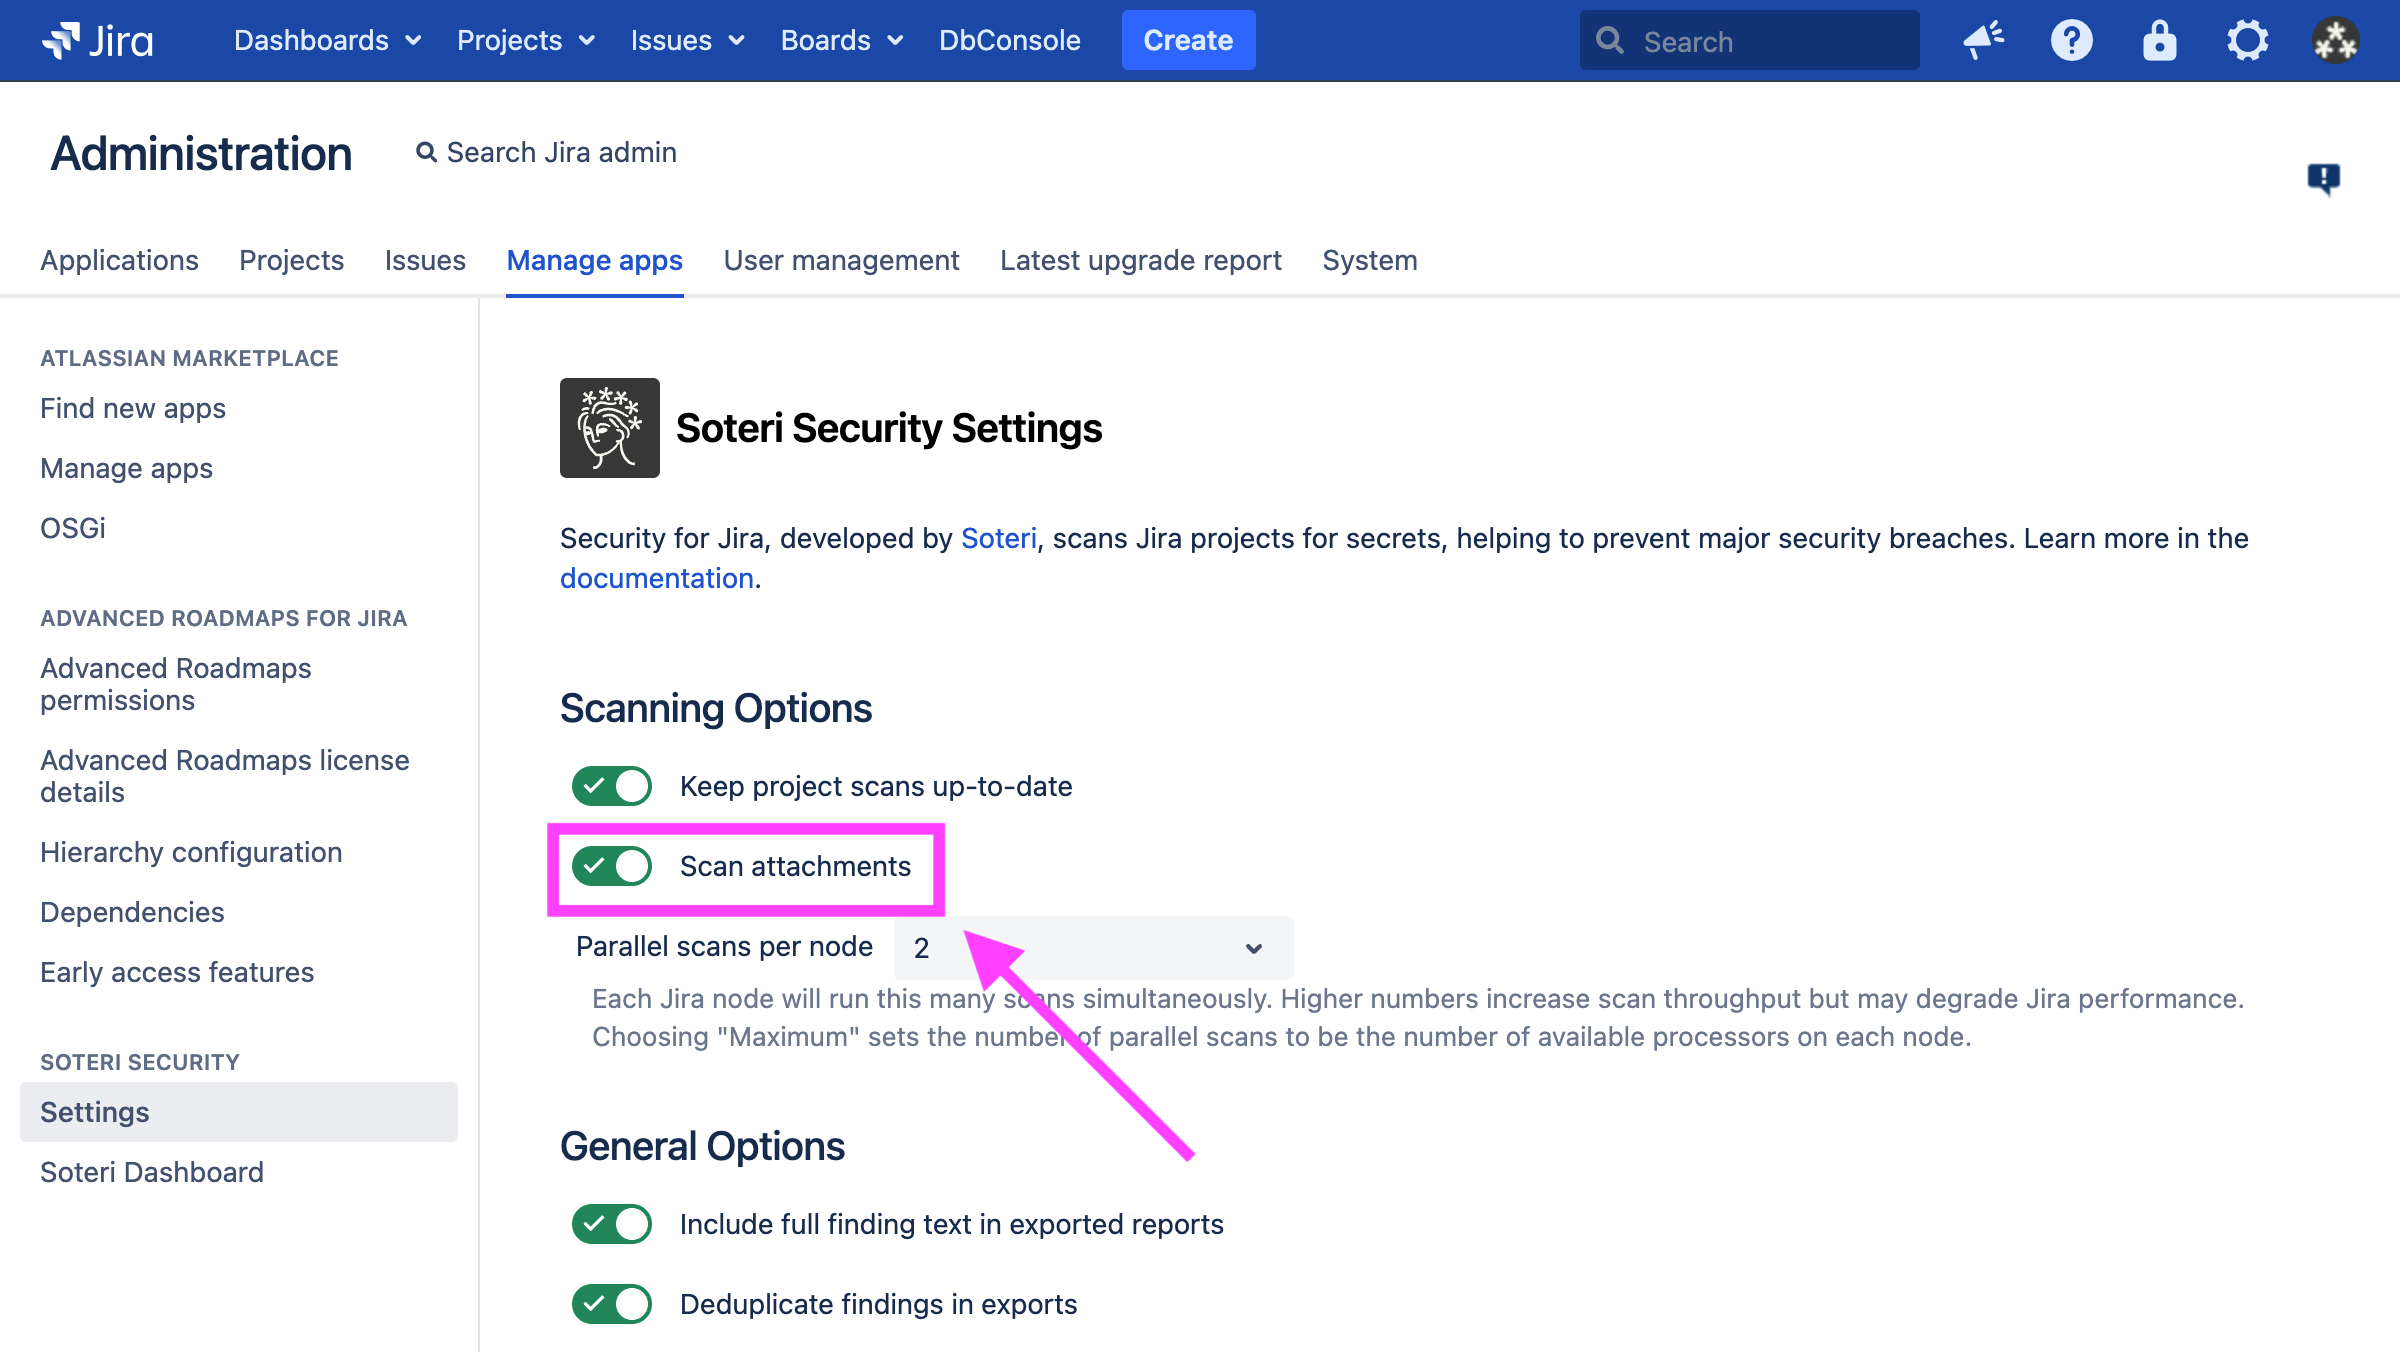Click the announcements megaphone icon

1984,40
